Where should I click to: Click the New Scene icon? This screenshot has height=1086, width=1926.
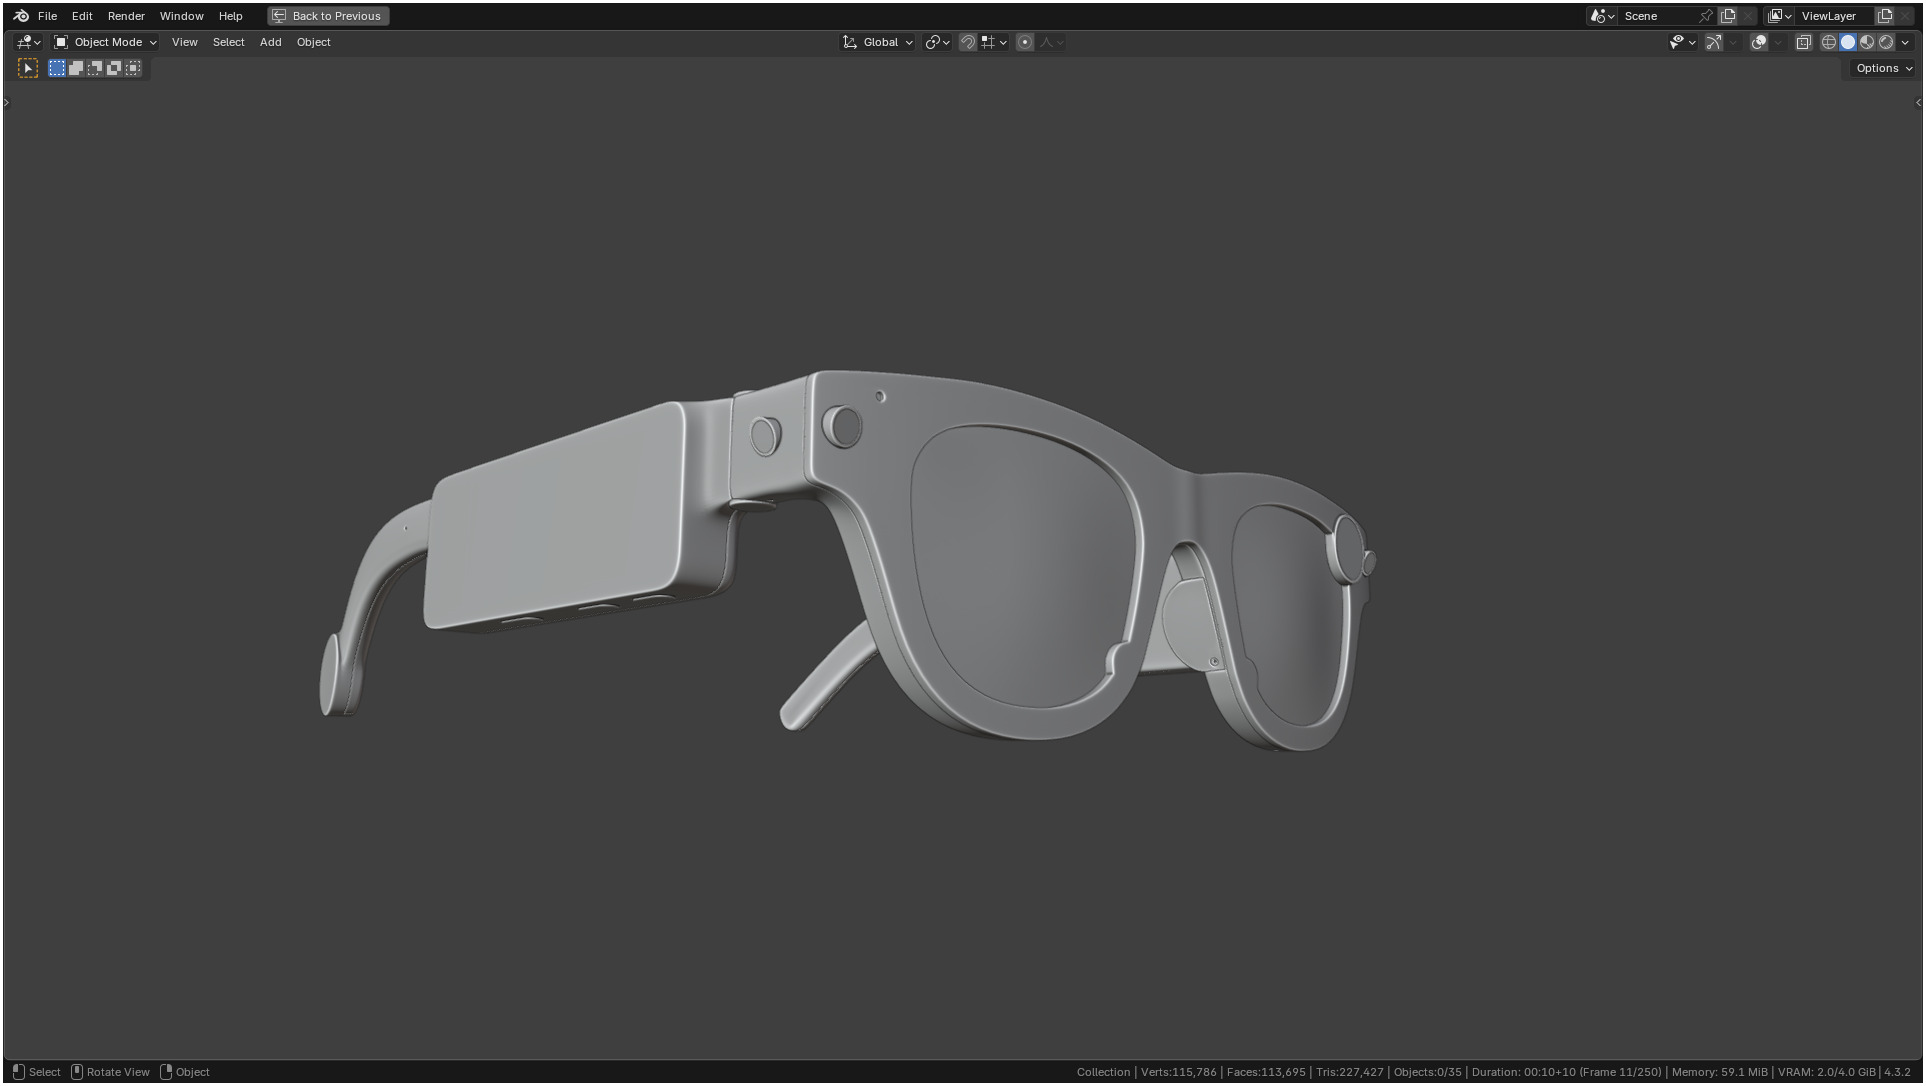click(x=1728, y=16)
